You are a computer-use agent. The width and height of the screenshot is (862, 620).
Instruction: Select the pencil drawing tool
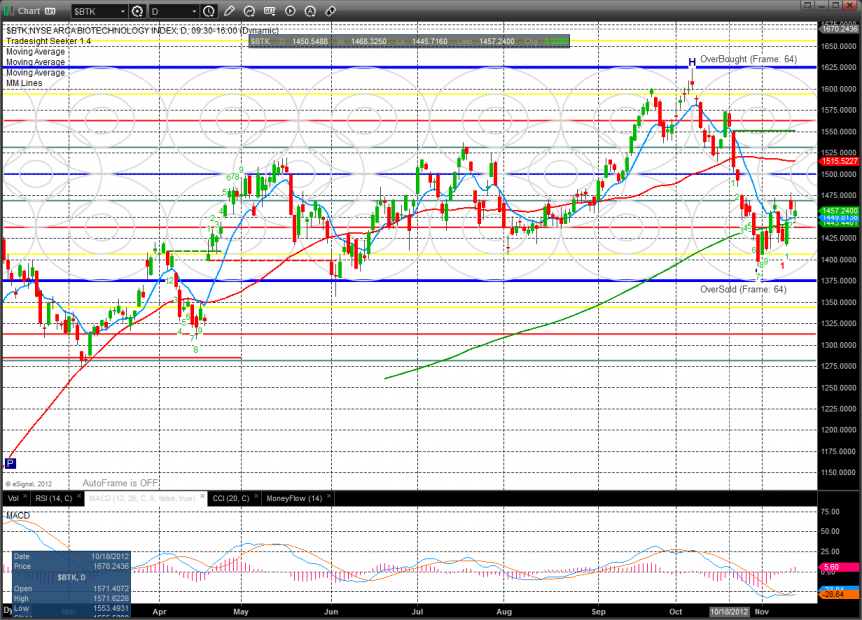click(x=229, y=11)
